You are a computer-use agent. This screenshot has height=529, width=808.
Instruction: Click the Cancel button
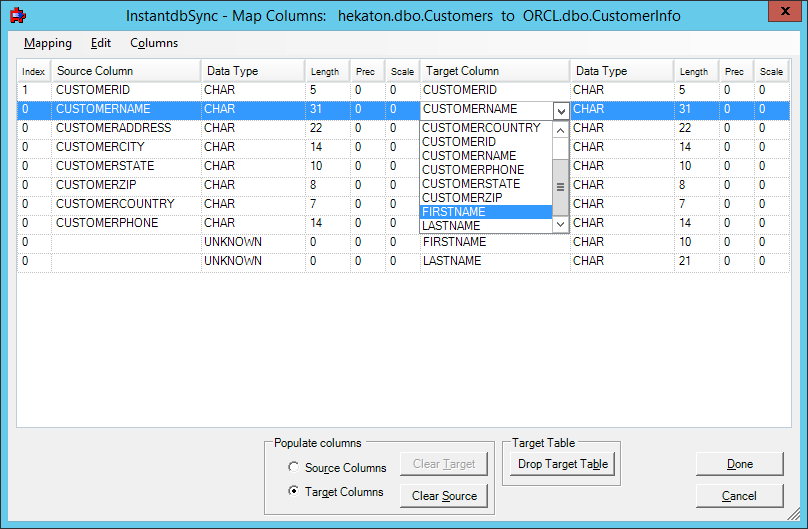739,496
